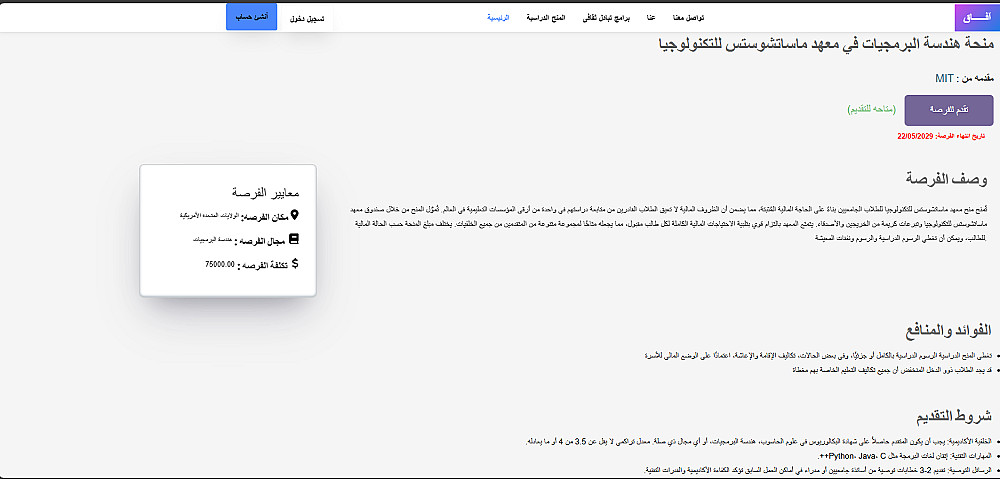The image size is (1000, 479).
Task: Click the cost value 75000.00
Action: click(x=220, y=263)
